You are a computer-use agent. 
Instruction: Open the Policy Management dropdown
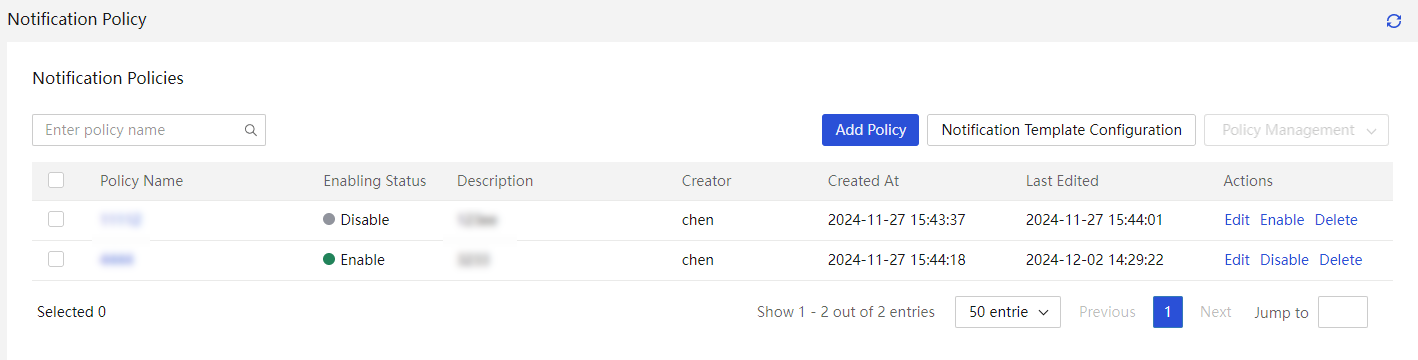pyautogui.click(x=1297, y=130)
